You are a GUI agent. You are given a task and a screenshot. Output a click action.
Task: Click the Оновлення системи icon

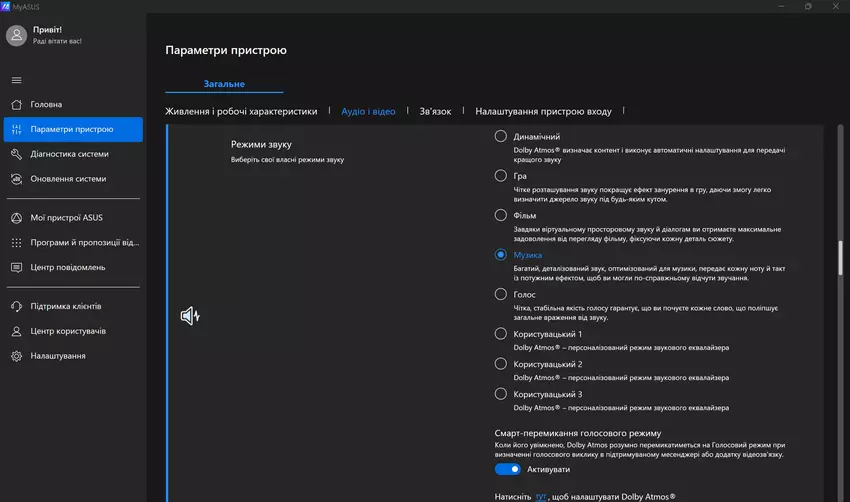coord(16,179)
